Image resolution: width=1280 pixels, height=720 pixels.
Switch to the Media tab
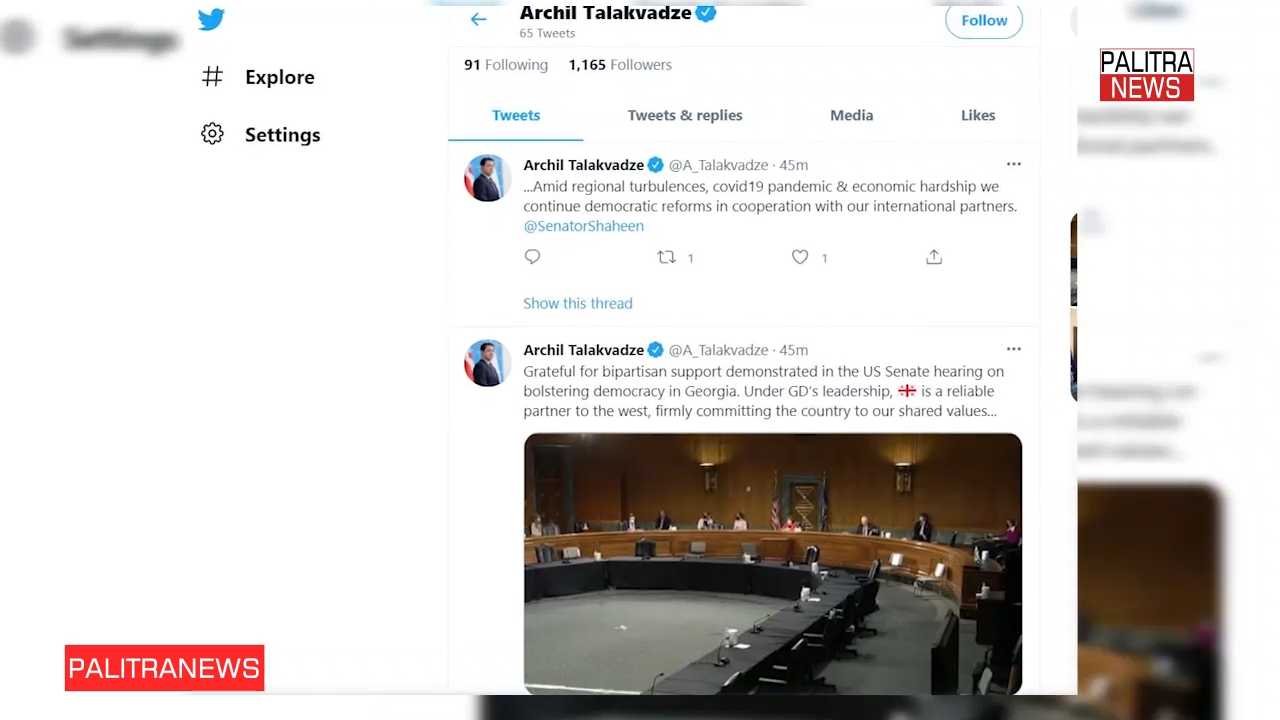click(x=851, y=115)
